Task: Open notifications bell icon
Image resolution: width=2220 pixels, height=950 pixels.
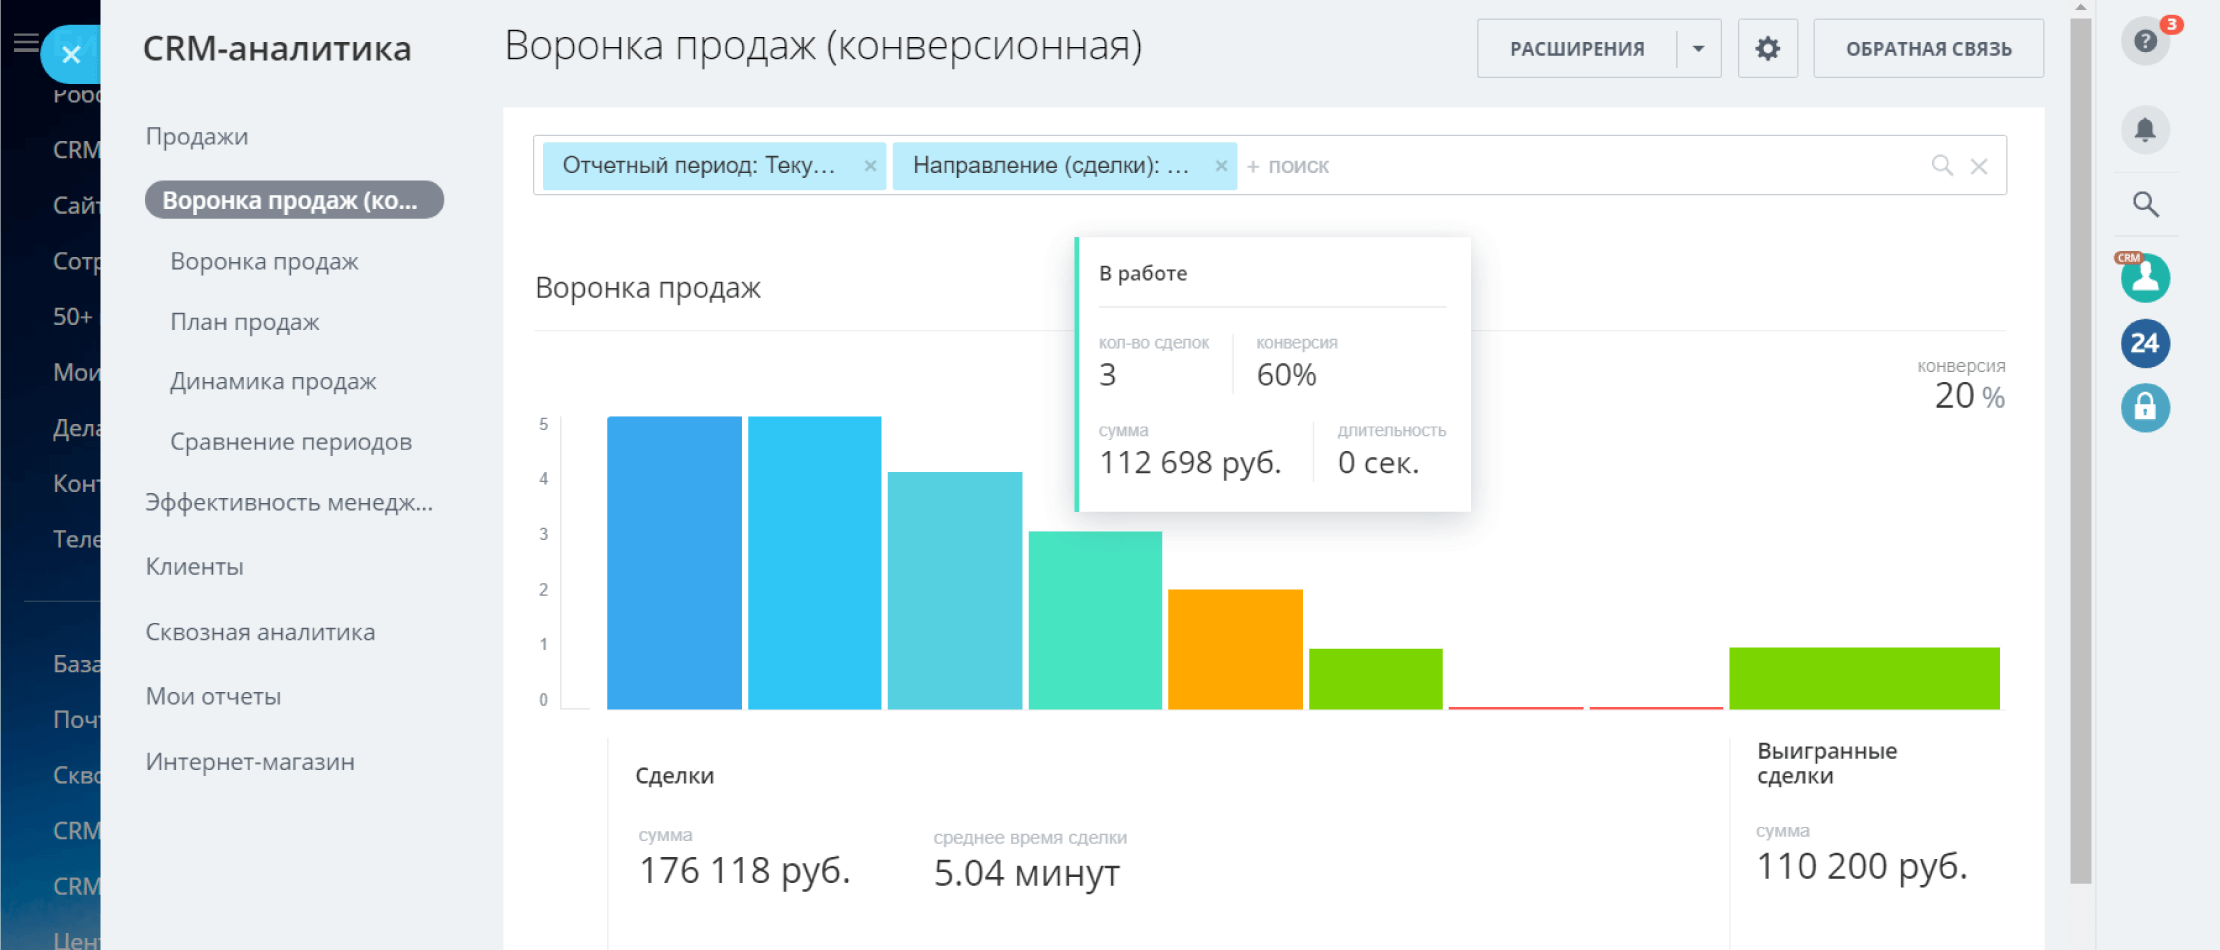Action: [x=2144, y=130]
